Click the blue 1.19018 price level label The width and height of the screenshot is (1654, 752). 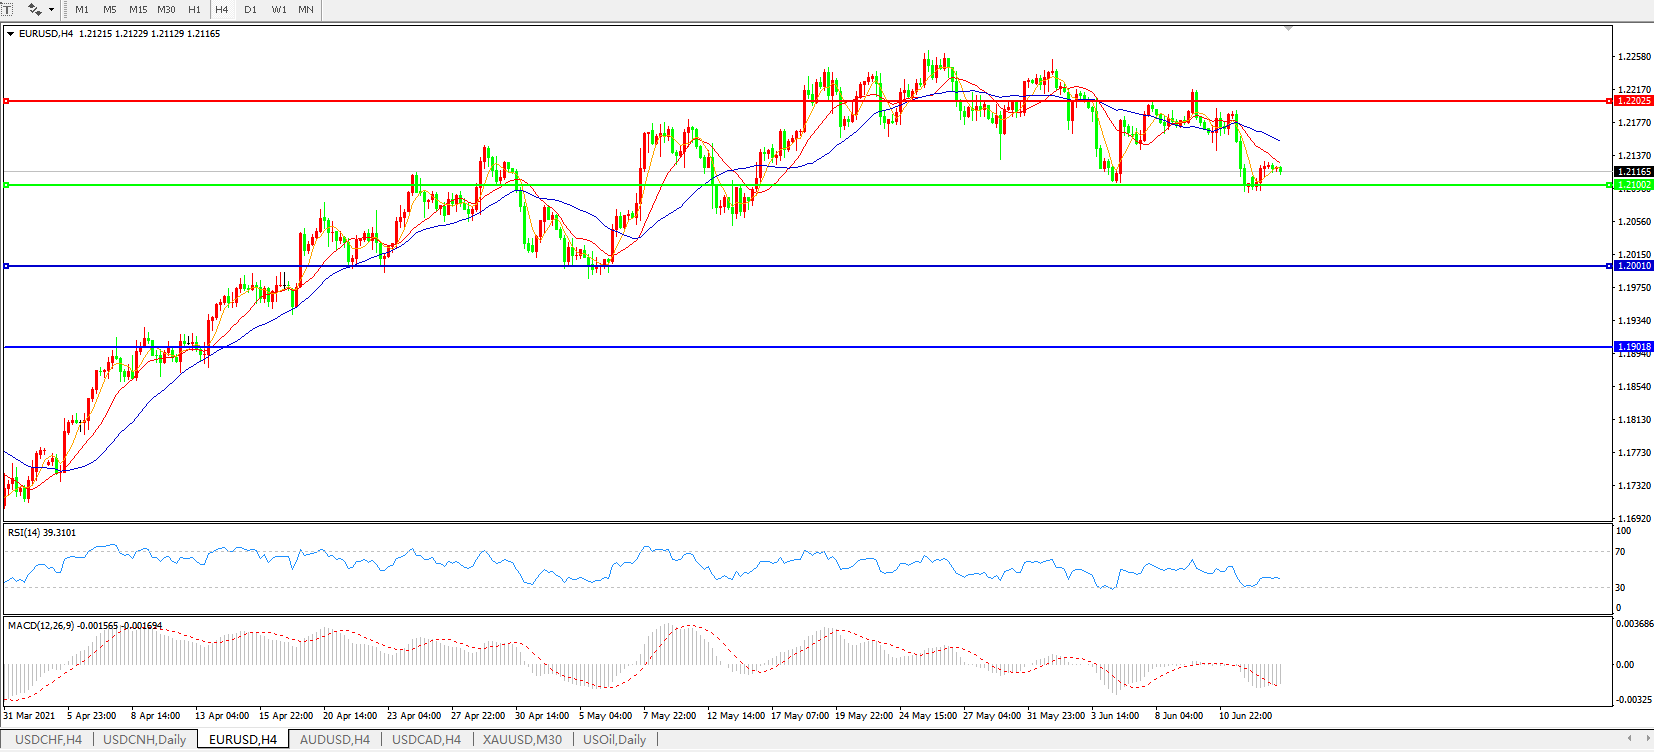[x=1634, y=347]
